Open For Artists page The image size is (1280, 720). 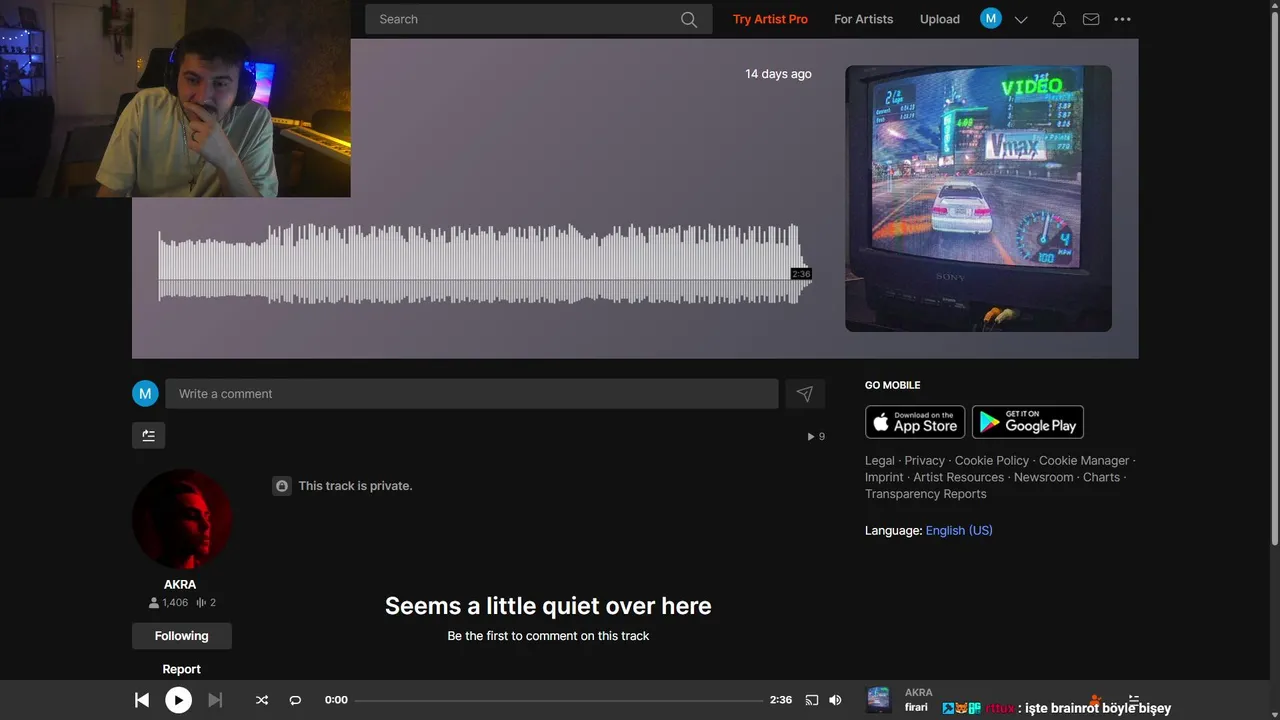864,19
